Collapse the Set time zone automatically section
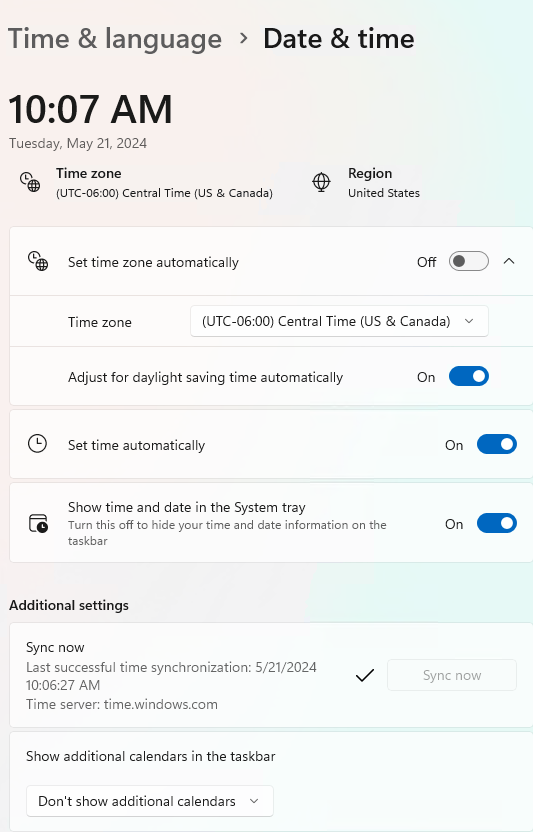The width and height of the screenshot is (533, 832). point(509,261)
